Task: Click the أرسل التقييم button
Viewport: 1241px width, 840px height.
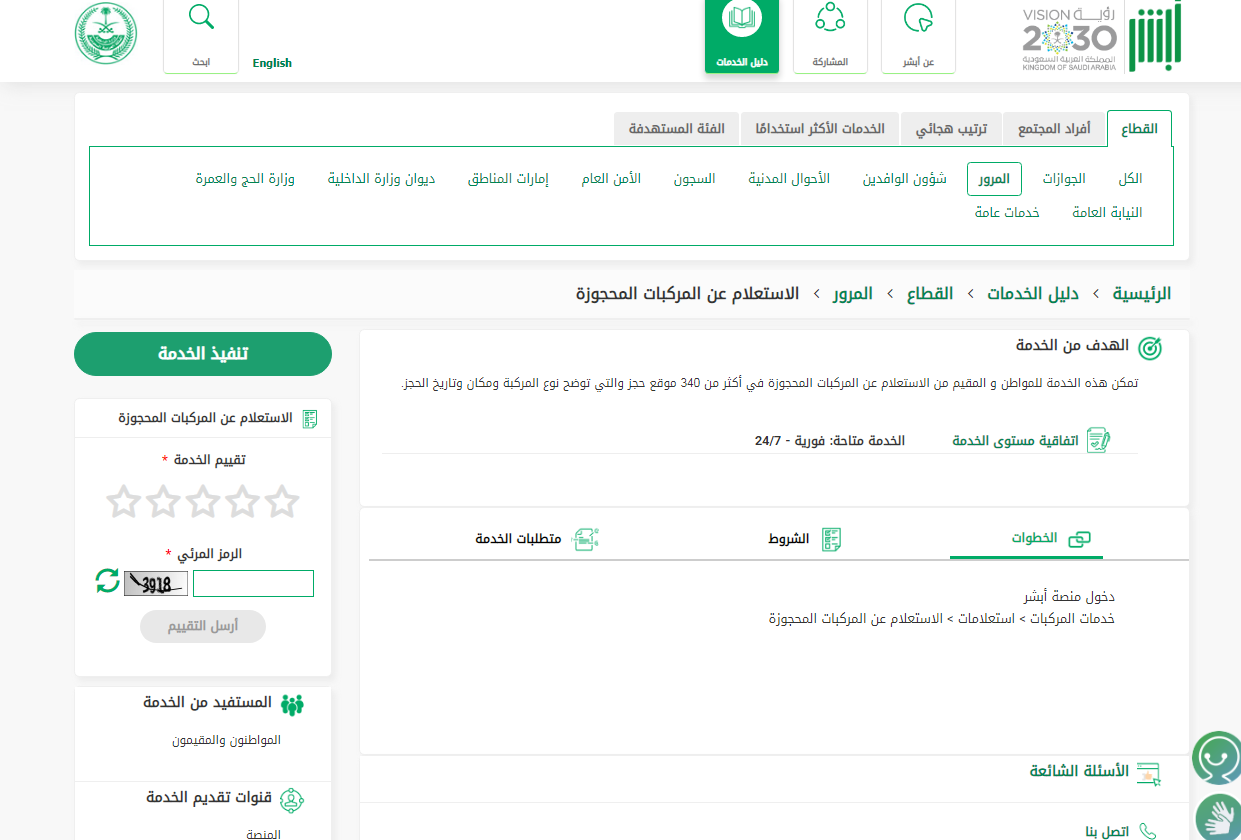Action: pos(203,626)
